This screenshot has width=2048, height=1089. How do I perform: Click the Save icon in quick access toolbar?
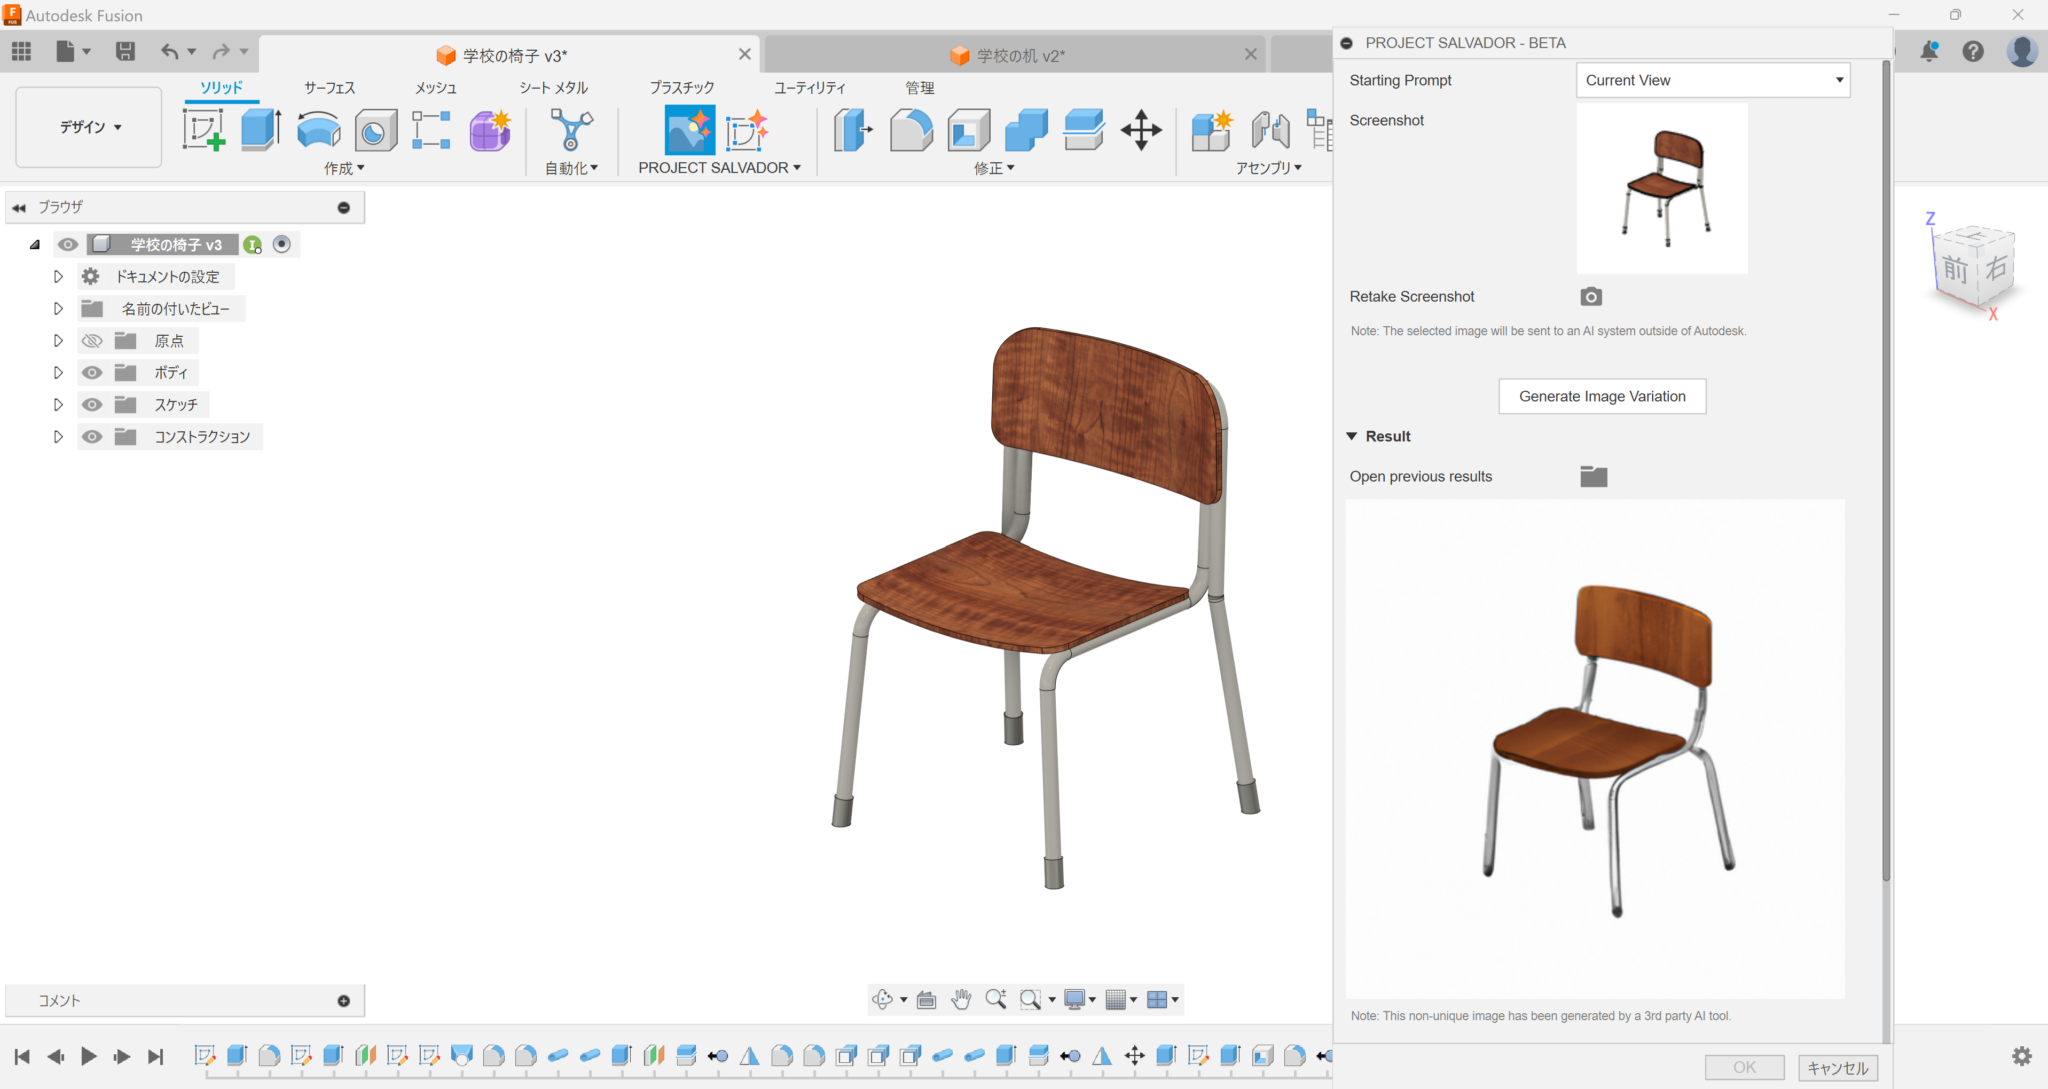(x=126, y=51)
